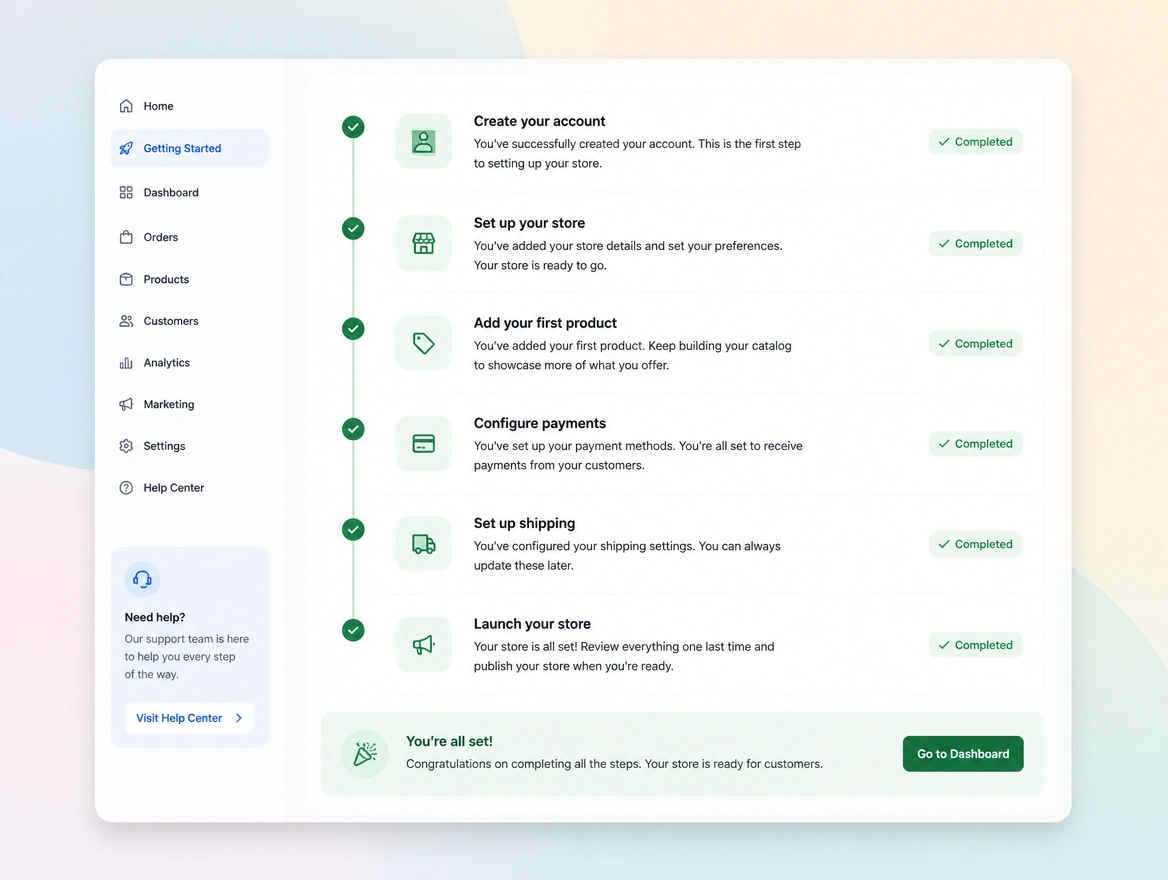Click the Orders shopping bag icon
The height and width of the screenshot is (880, 1168).
(x=126, y=237)
